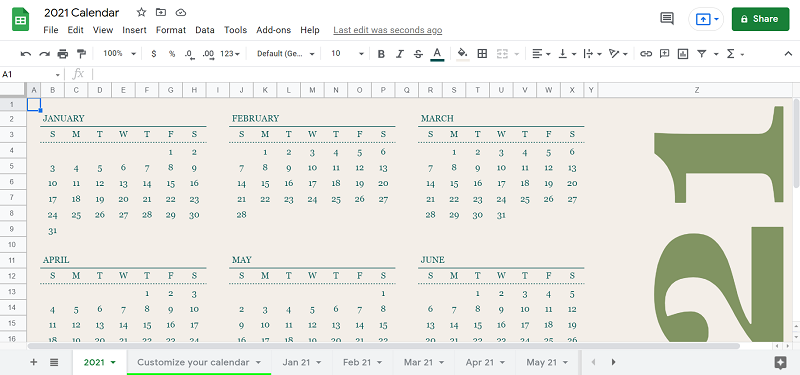Viewport: 800px width, 375px height.
Task: Click the Last edit was seconds ago link
Action: [x=388, y=30]
